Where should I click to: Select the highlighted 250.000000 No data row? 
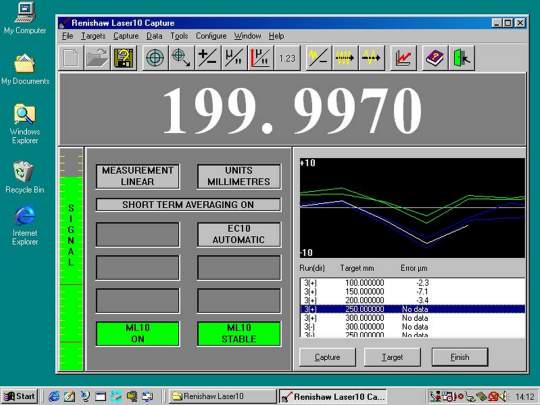click(x=412, y=309)
